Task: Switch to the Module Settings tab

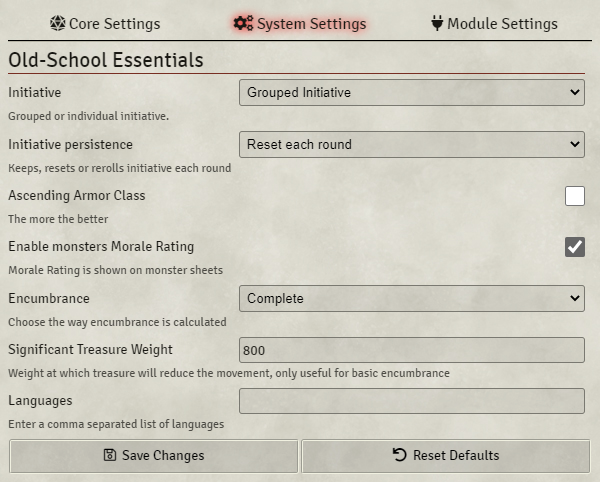Action: click(x=494, y=24)
